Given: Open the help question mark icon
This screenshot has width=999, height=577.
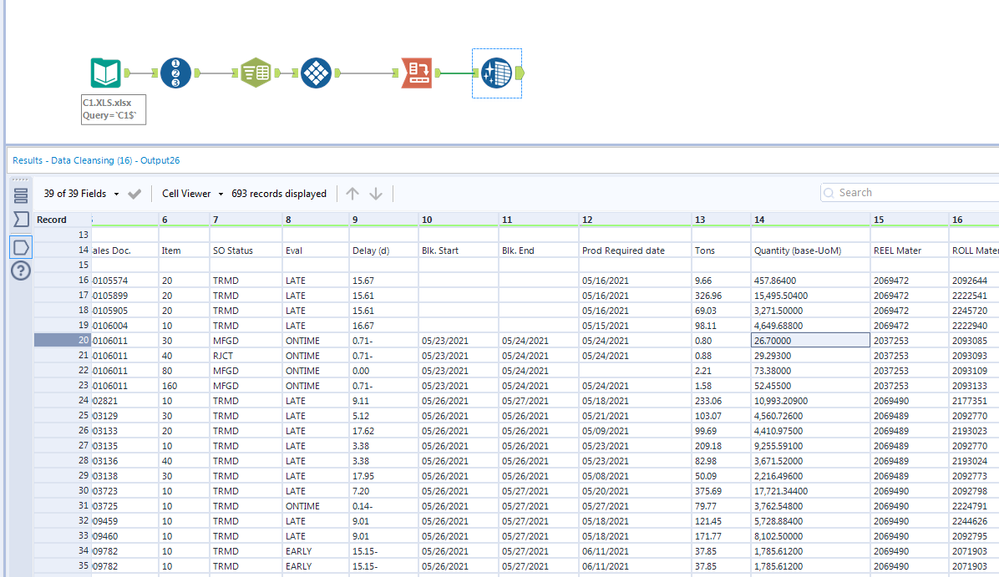Looking at the screenshot, I should tap(20, 271).
